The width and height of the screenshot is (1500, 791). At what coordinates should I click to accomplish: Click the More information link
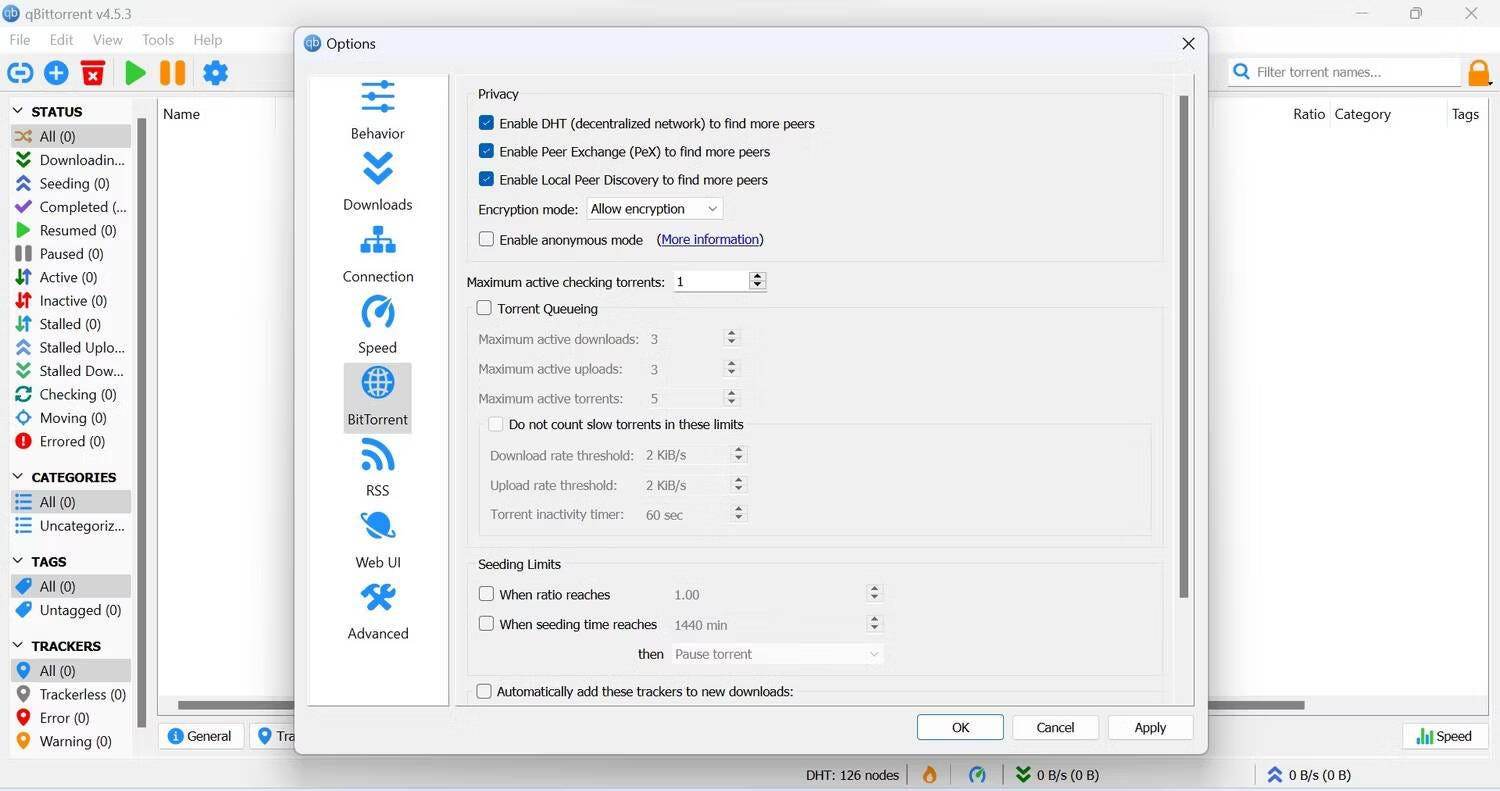click(710, 239)
